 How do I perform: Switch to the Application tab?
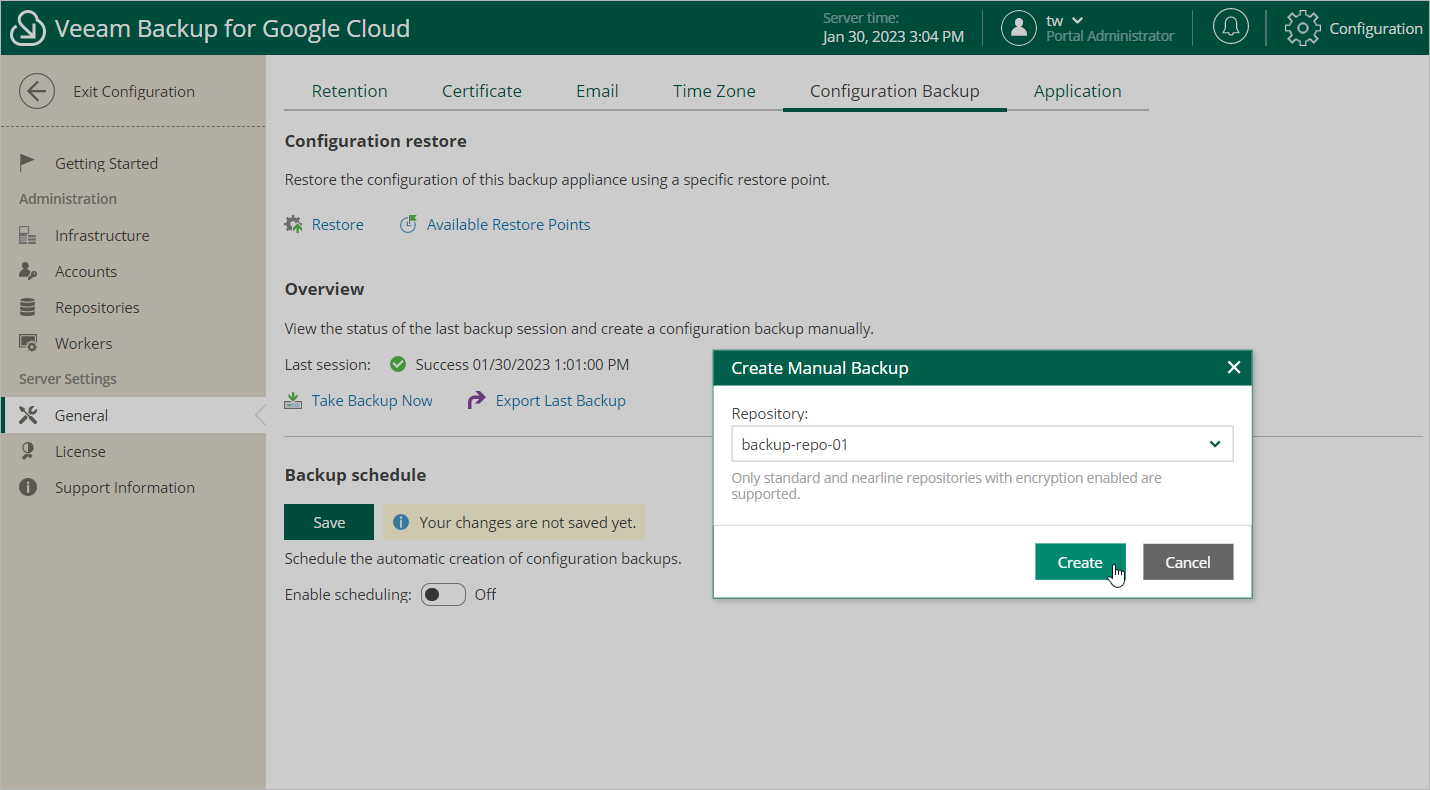pos(1077,91)
